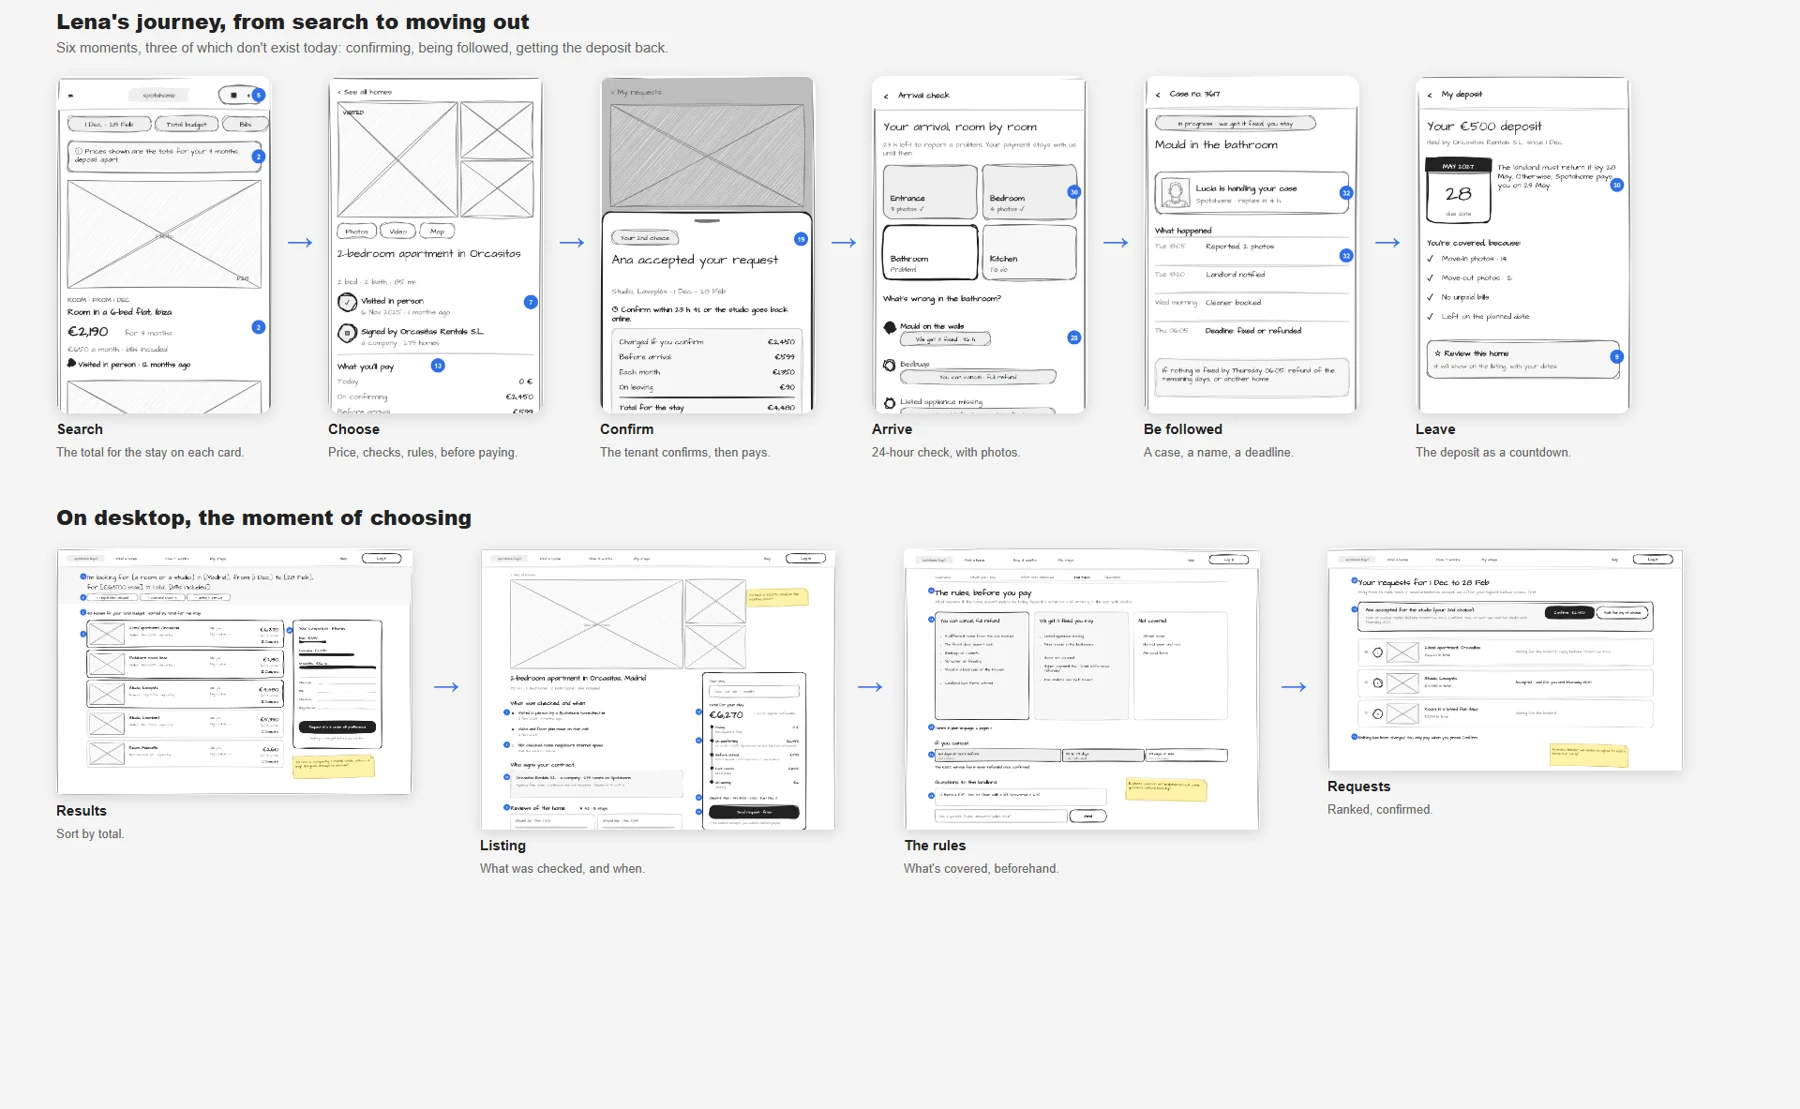Viewport: 1800px width, 1109px height.
Task: Click 'Ana accepted your request' heading
Action: [x=695, y=260]
